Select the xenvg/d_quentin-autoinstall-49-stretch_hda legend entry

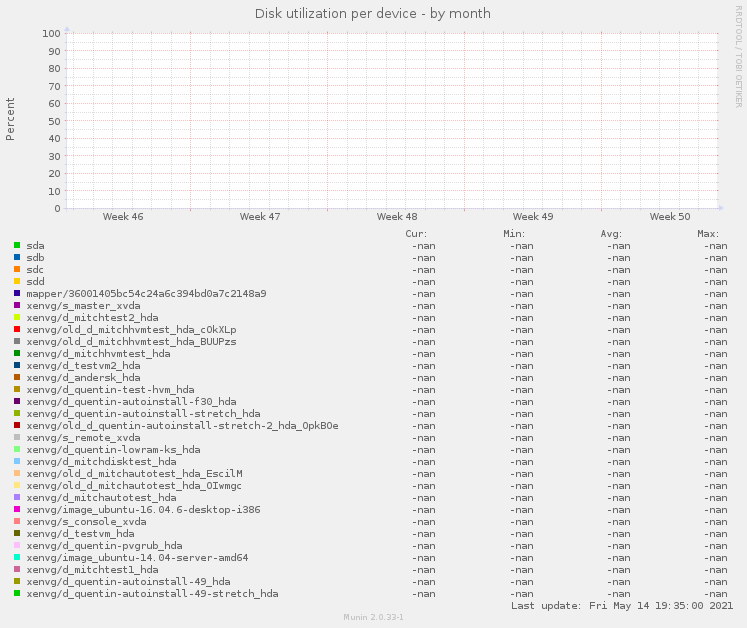coord(152,593)
